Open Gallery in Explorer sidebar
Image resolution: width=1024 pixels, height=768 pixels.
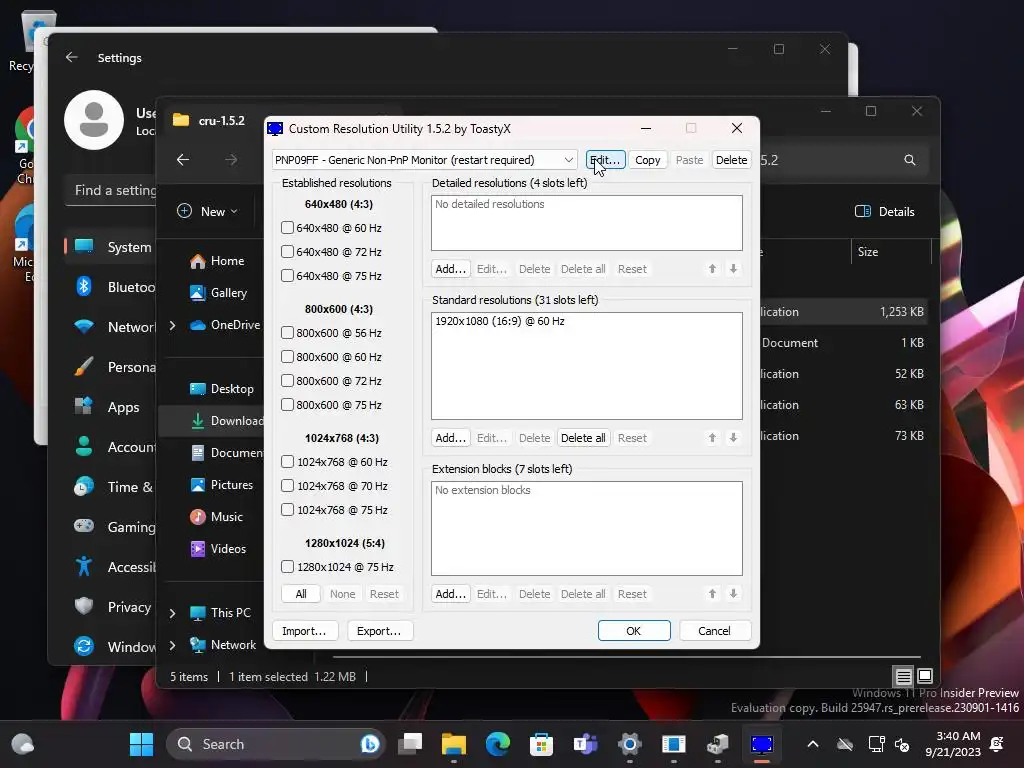(x=219, y=293)
